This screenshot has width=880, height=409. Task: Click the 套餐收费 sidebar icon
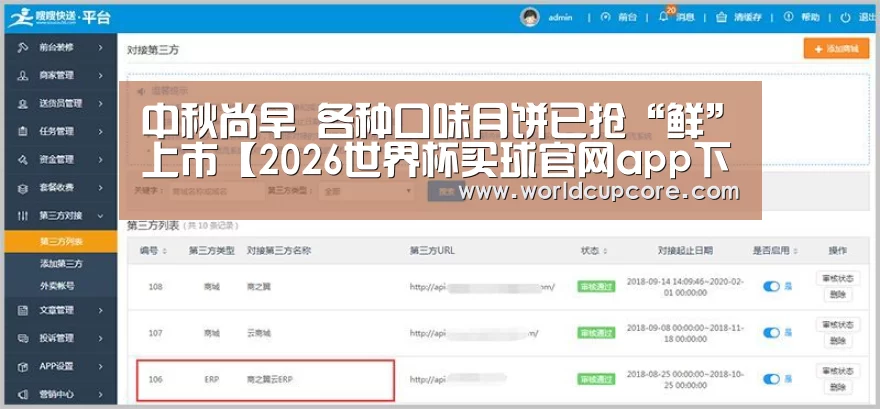pyautogui.click(x=22, y=188)
